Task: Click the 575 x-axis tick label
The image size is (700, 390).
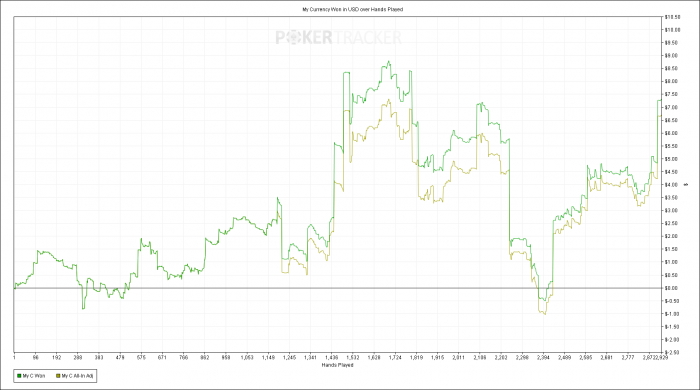Action: tap(141, 357)
